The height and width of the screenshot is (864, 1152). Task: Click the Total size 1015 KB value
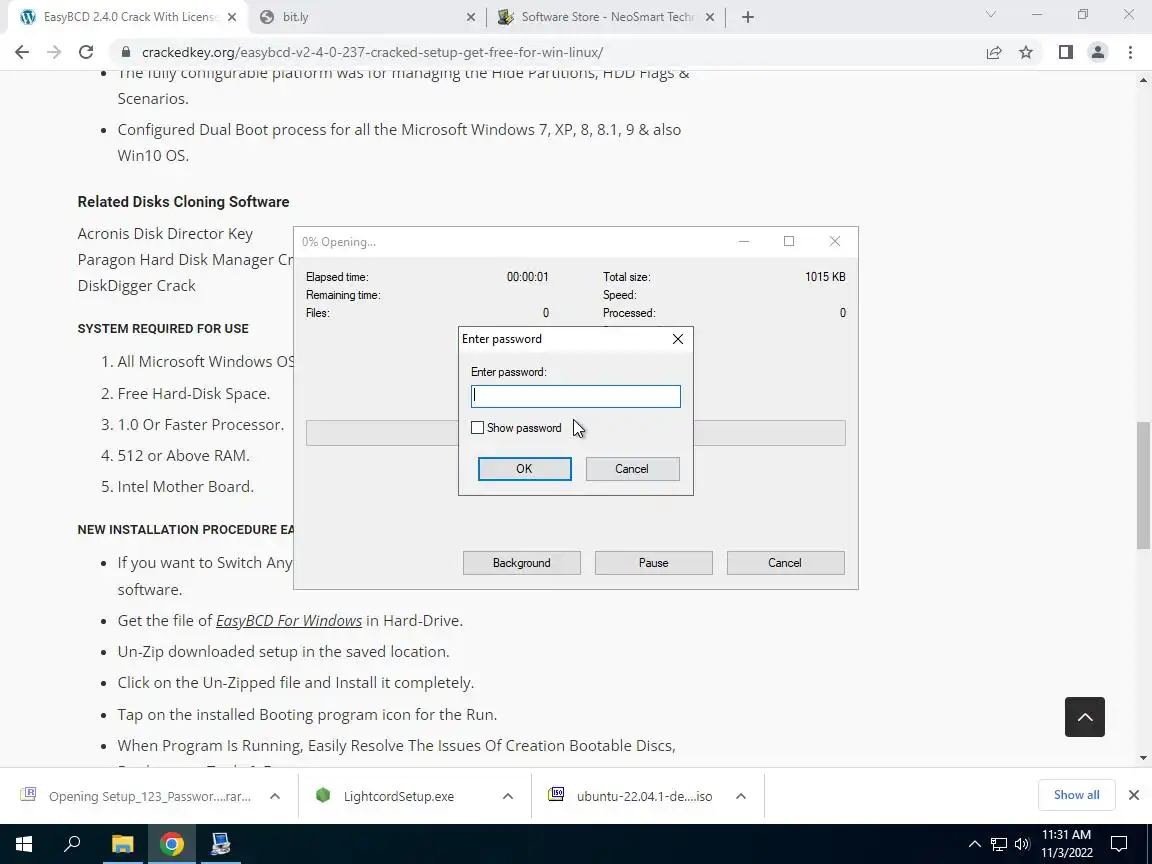825,277
